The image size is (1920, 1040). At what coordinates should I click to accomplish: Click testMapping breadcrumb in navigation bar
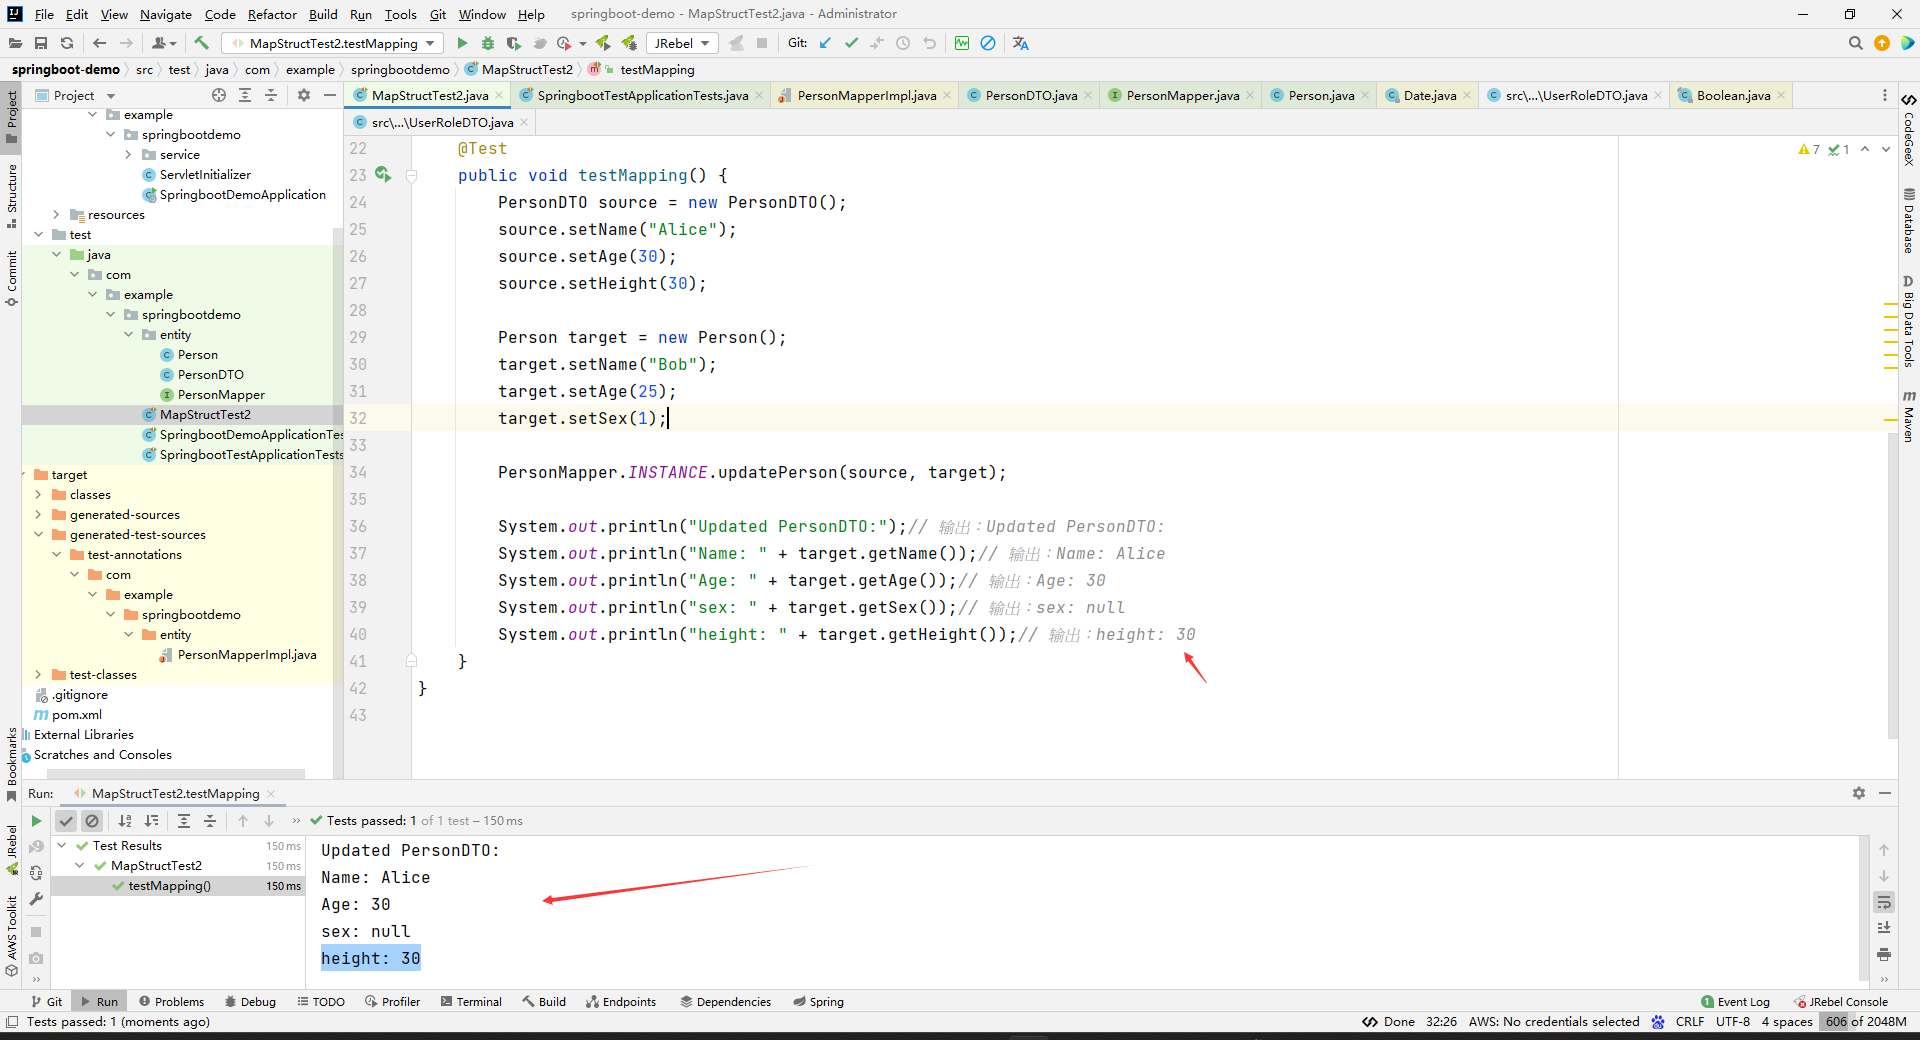tap(657, 69)
